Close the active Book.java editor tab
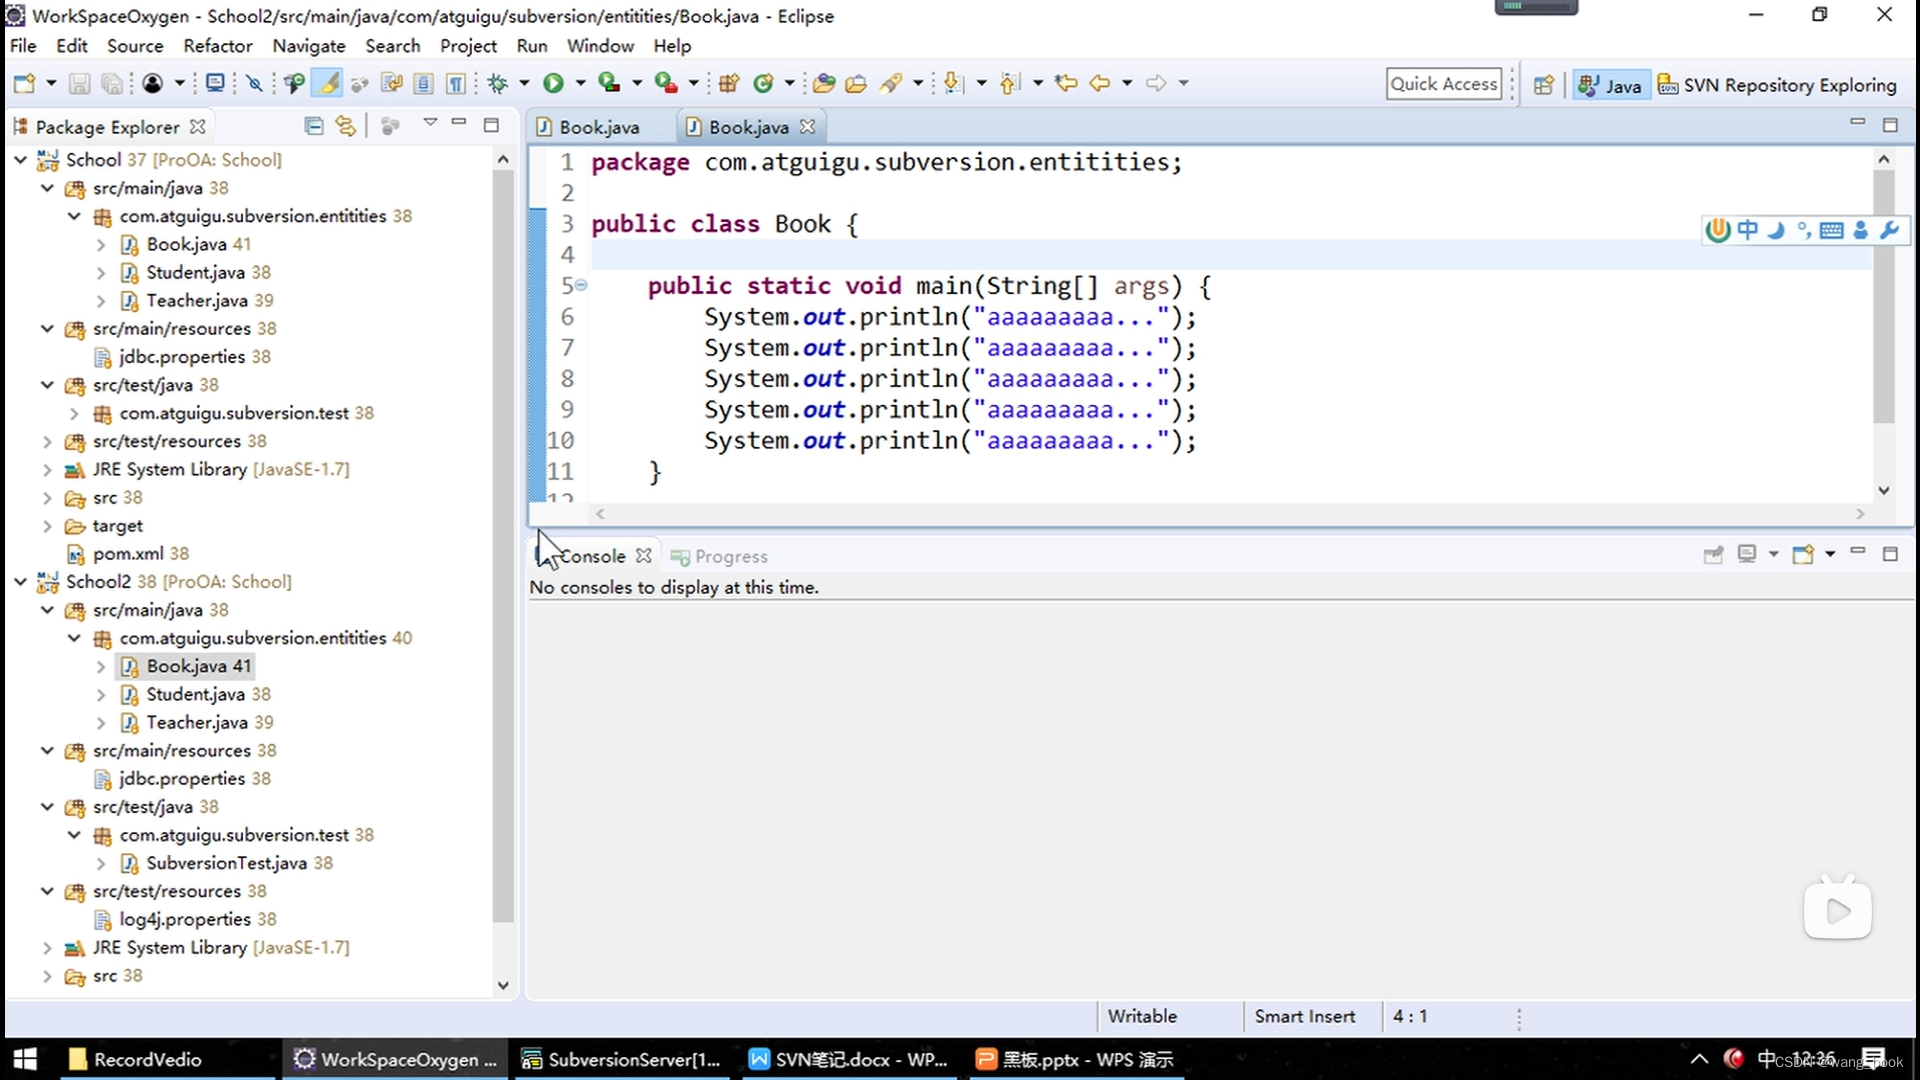Viewport: 1920px width, 1080px height. 808,127
